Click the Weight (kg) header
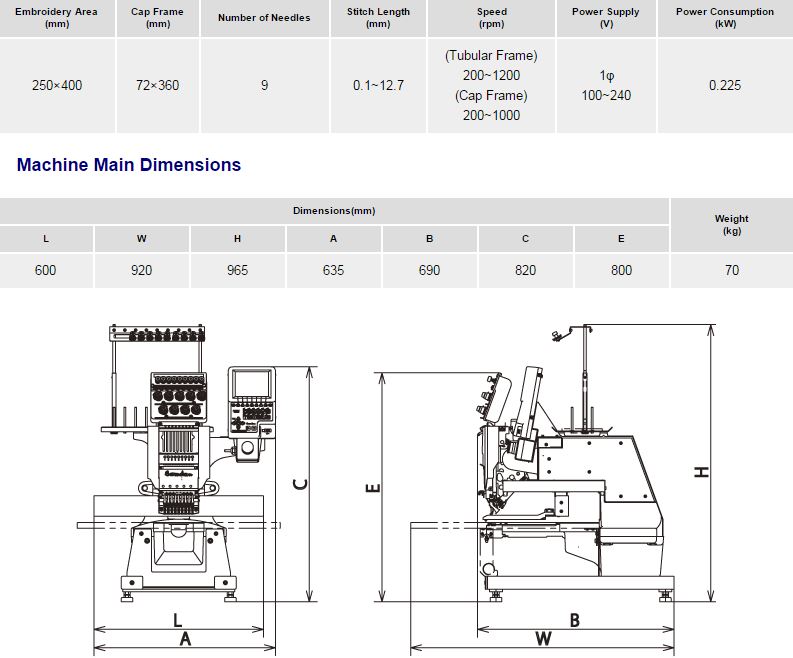This screenshot has width=793, height=658. 732,225
